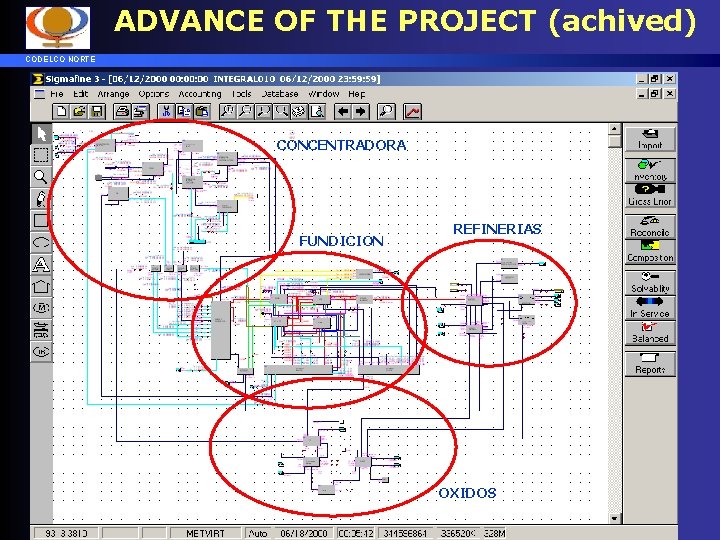Open the Database menu
This screenshot has height=540, width=720.
280,94
